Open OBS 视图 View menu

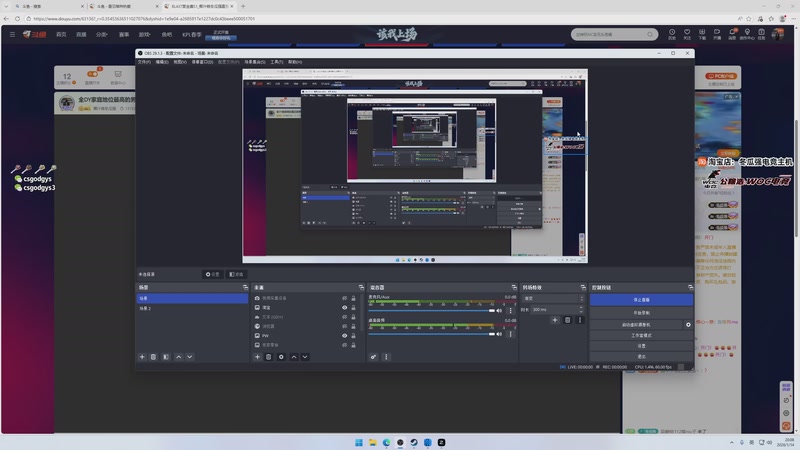point(180,62)
